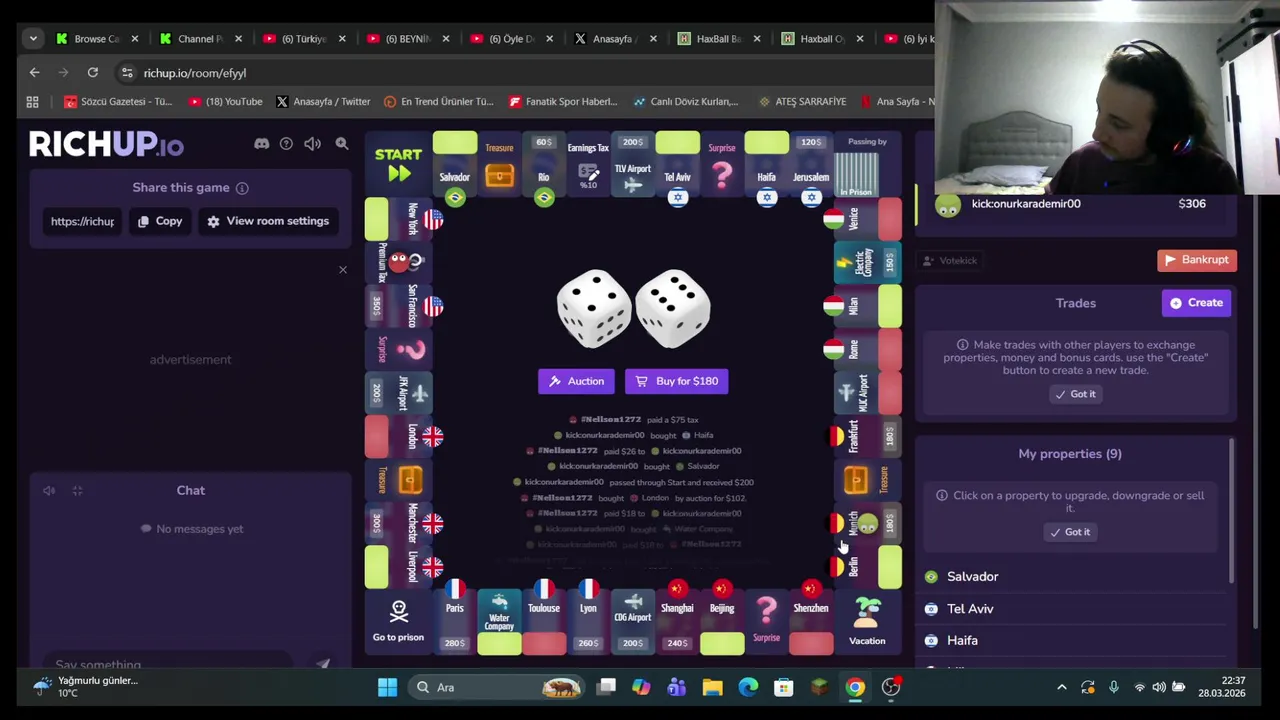1280x720 pixels.
Task: Open Canlı Döviz Kurları bookmark
Action: 685,101
